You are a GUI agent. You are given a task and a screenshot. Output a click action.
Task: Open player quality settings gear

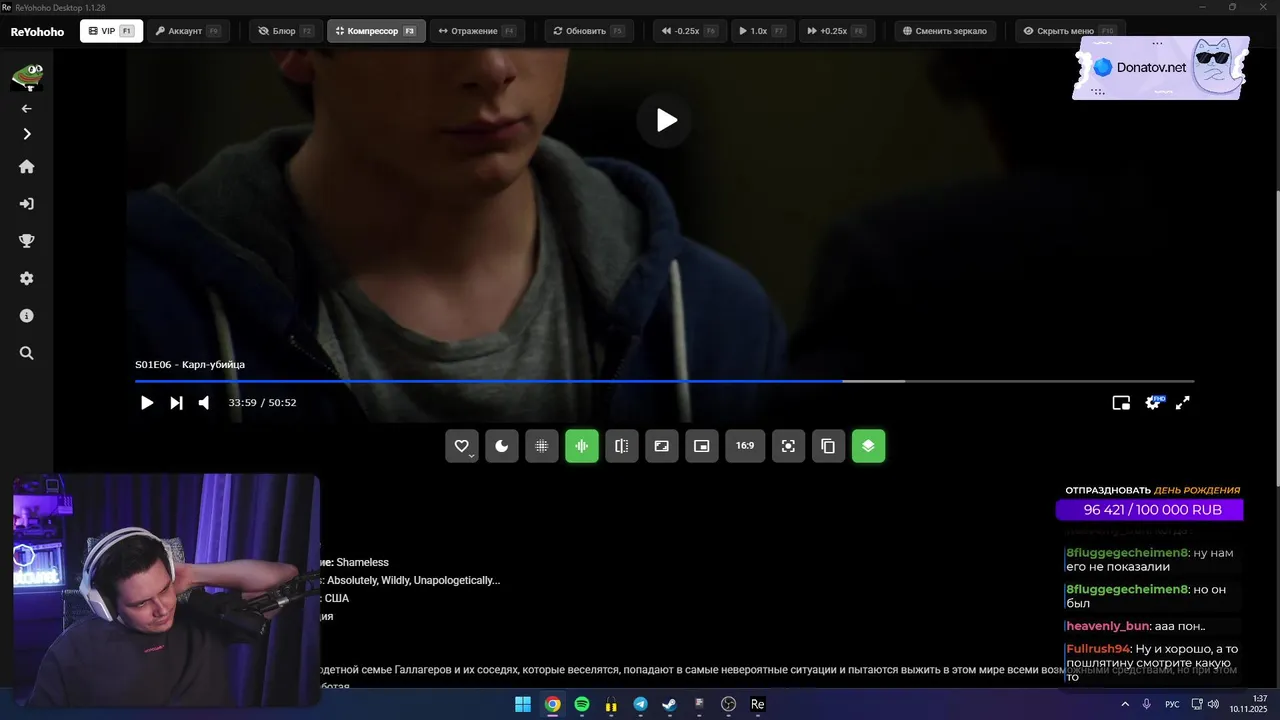click(x=1153, y=403)
